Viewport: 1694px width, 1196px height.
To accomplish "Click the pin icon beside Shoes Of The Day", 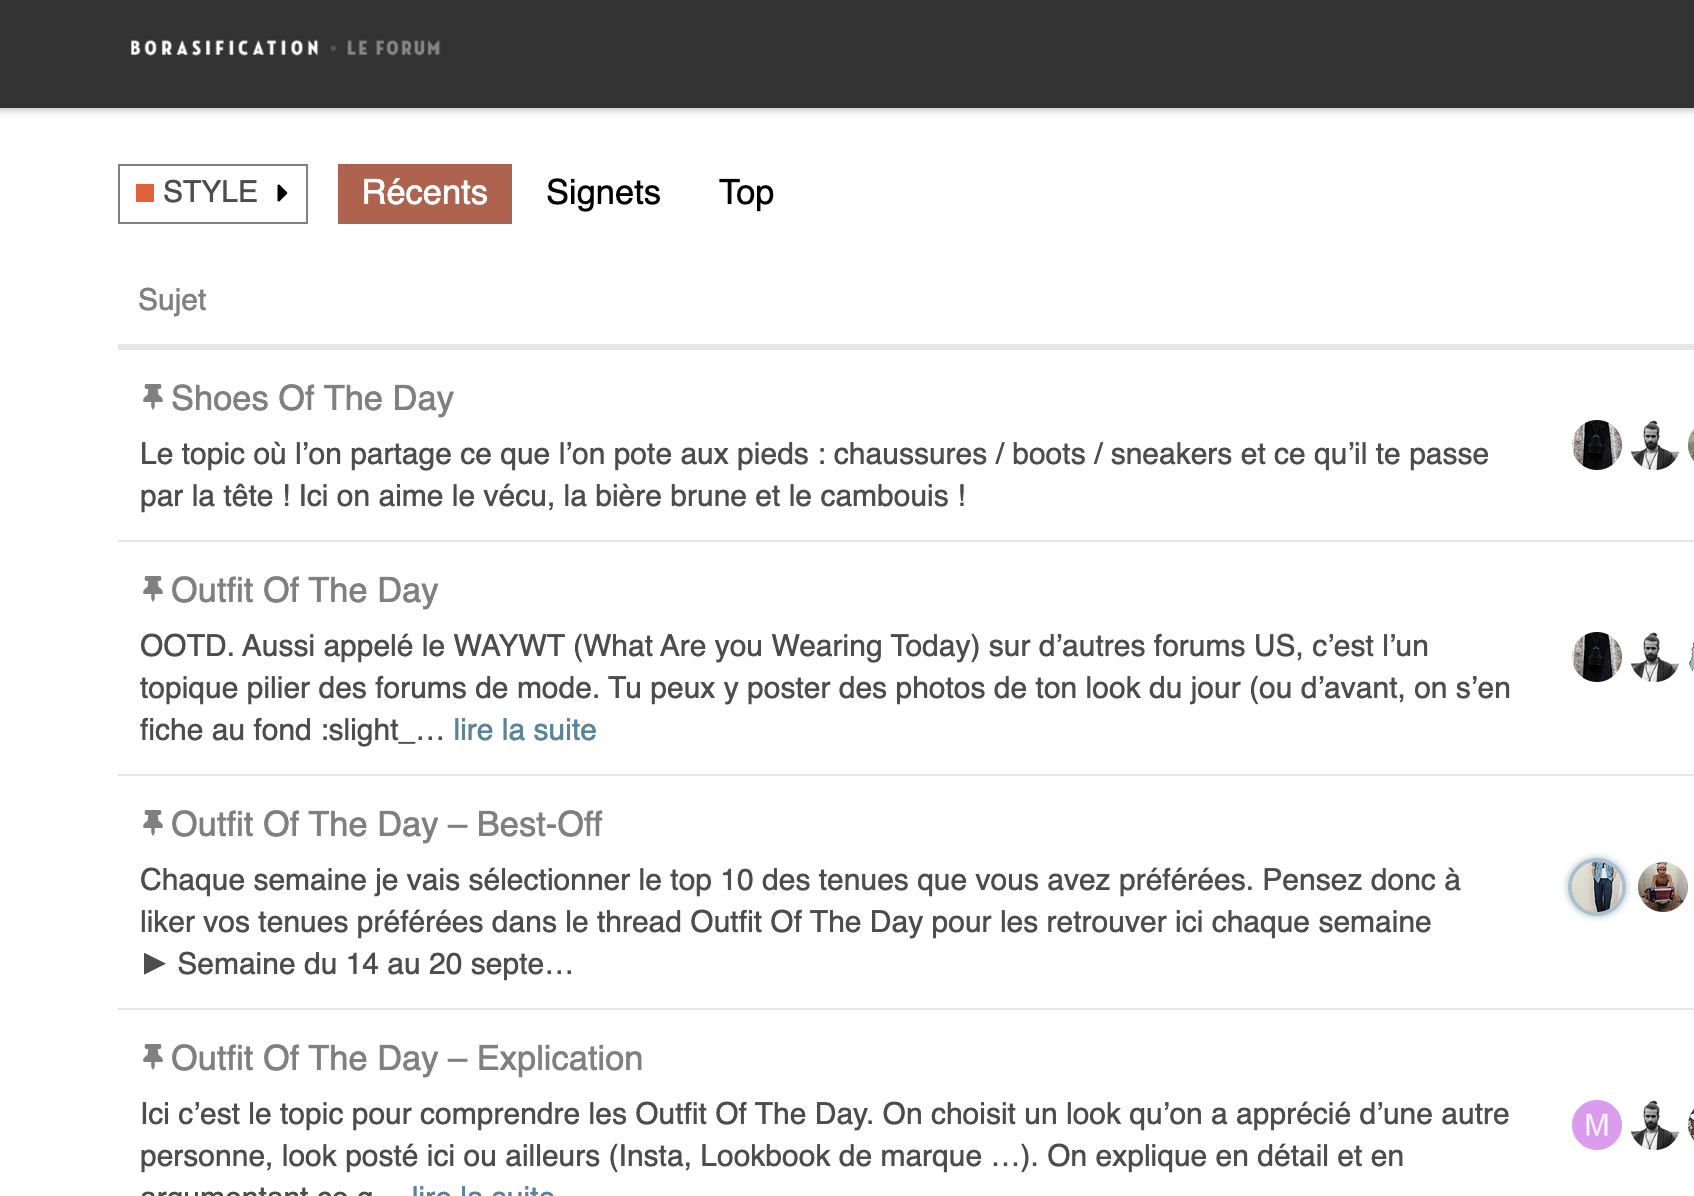I will [152, 397].
